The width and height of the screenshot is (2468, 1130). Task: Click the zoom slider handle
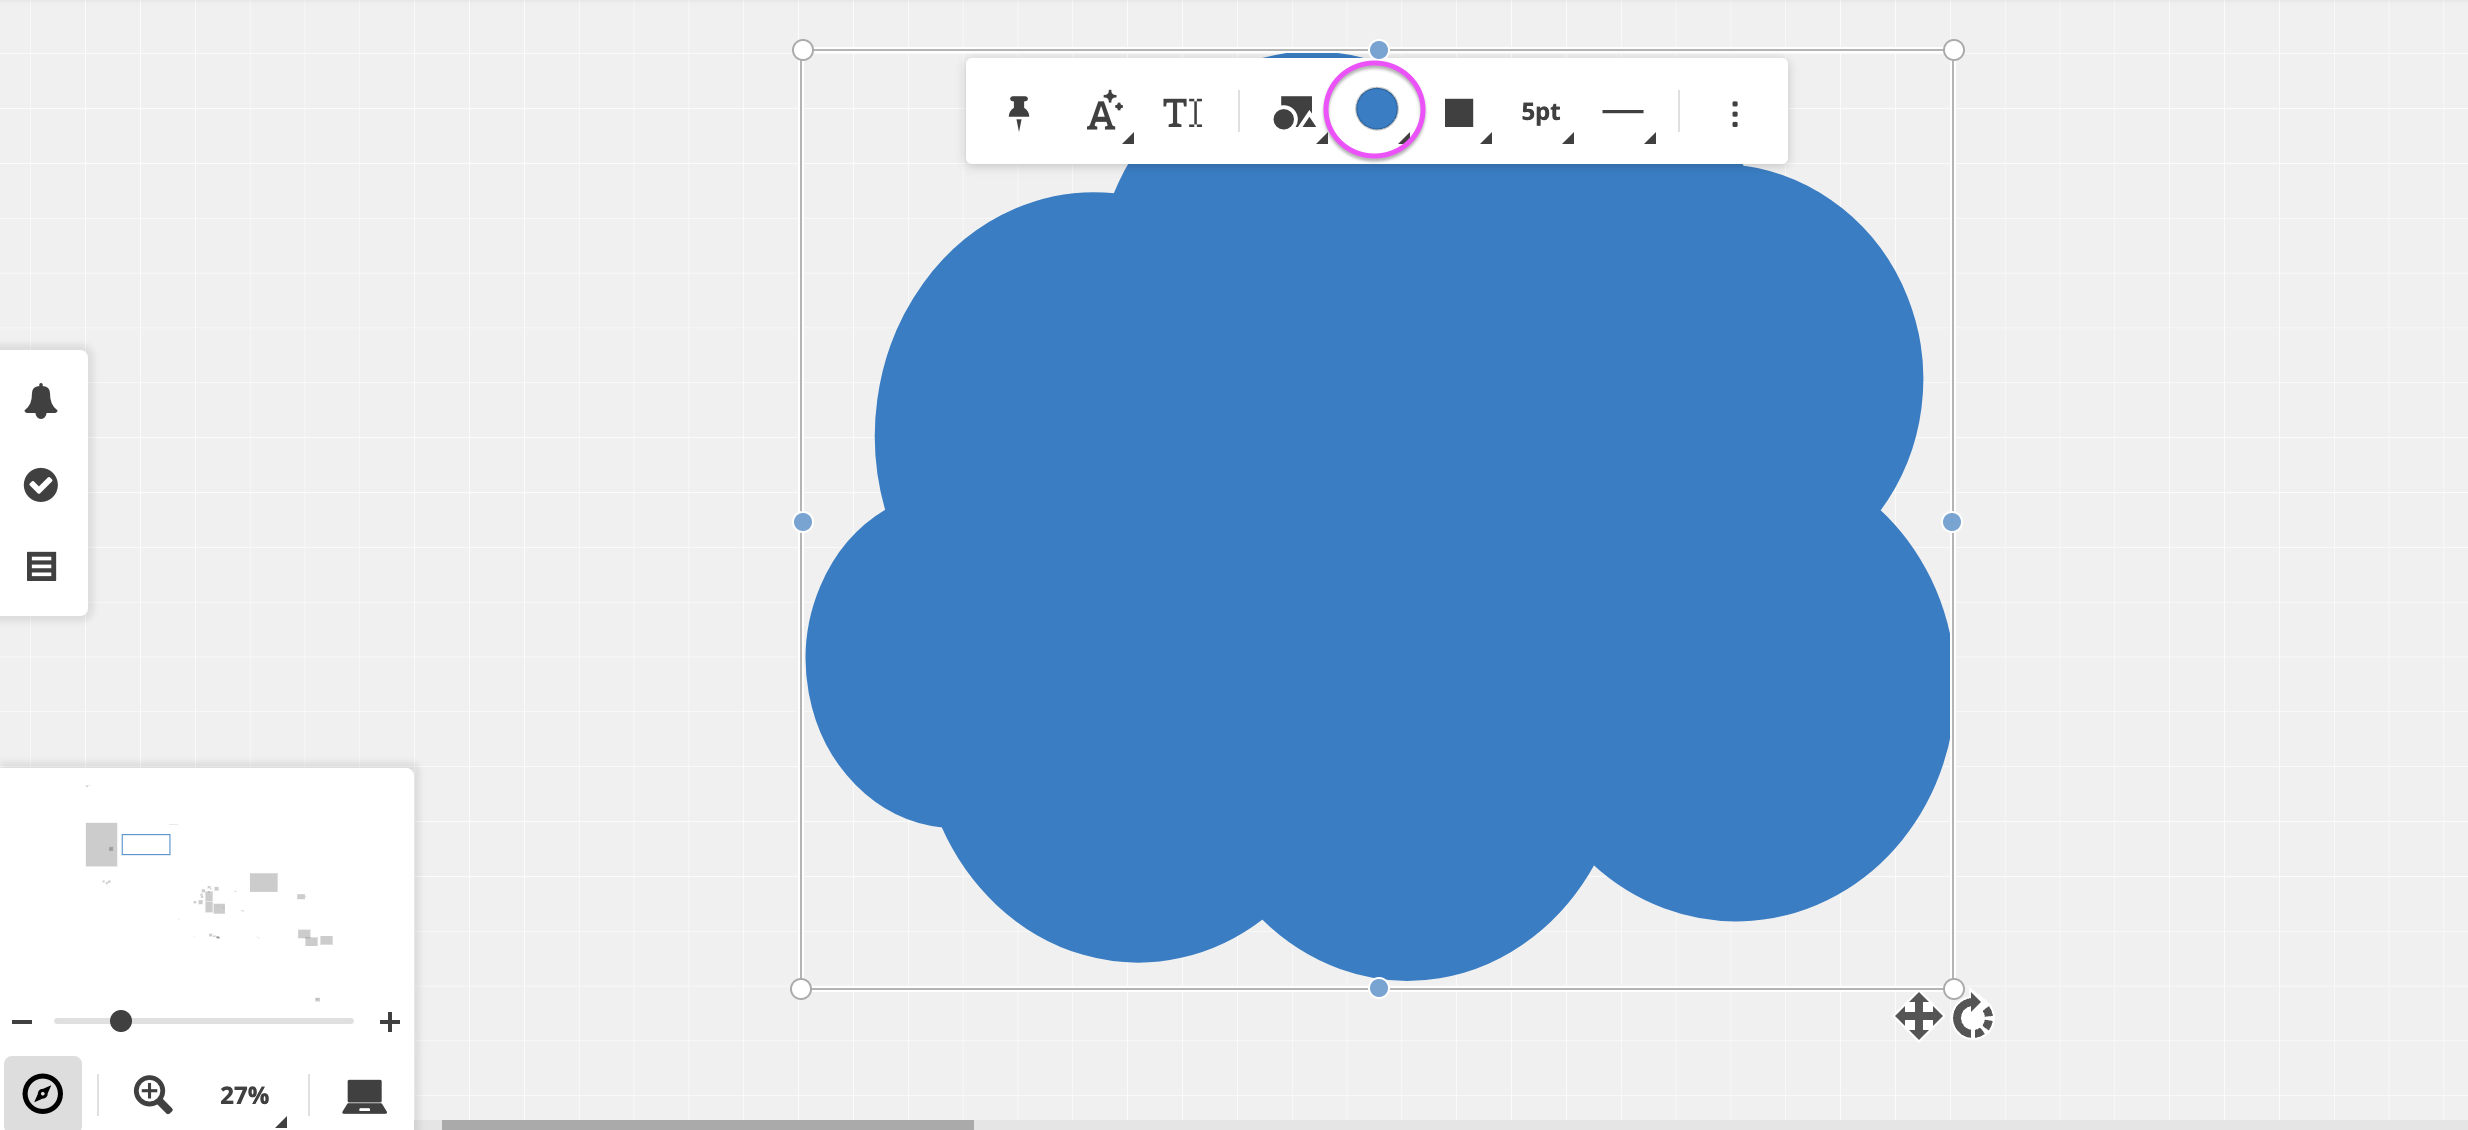click(121, 1021)
